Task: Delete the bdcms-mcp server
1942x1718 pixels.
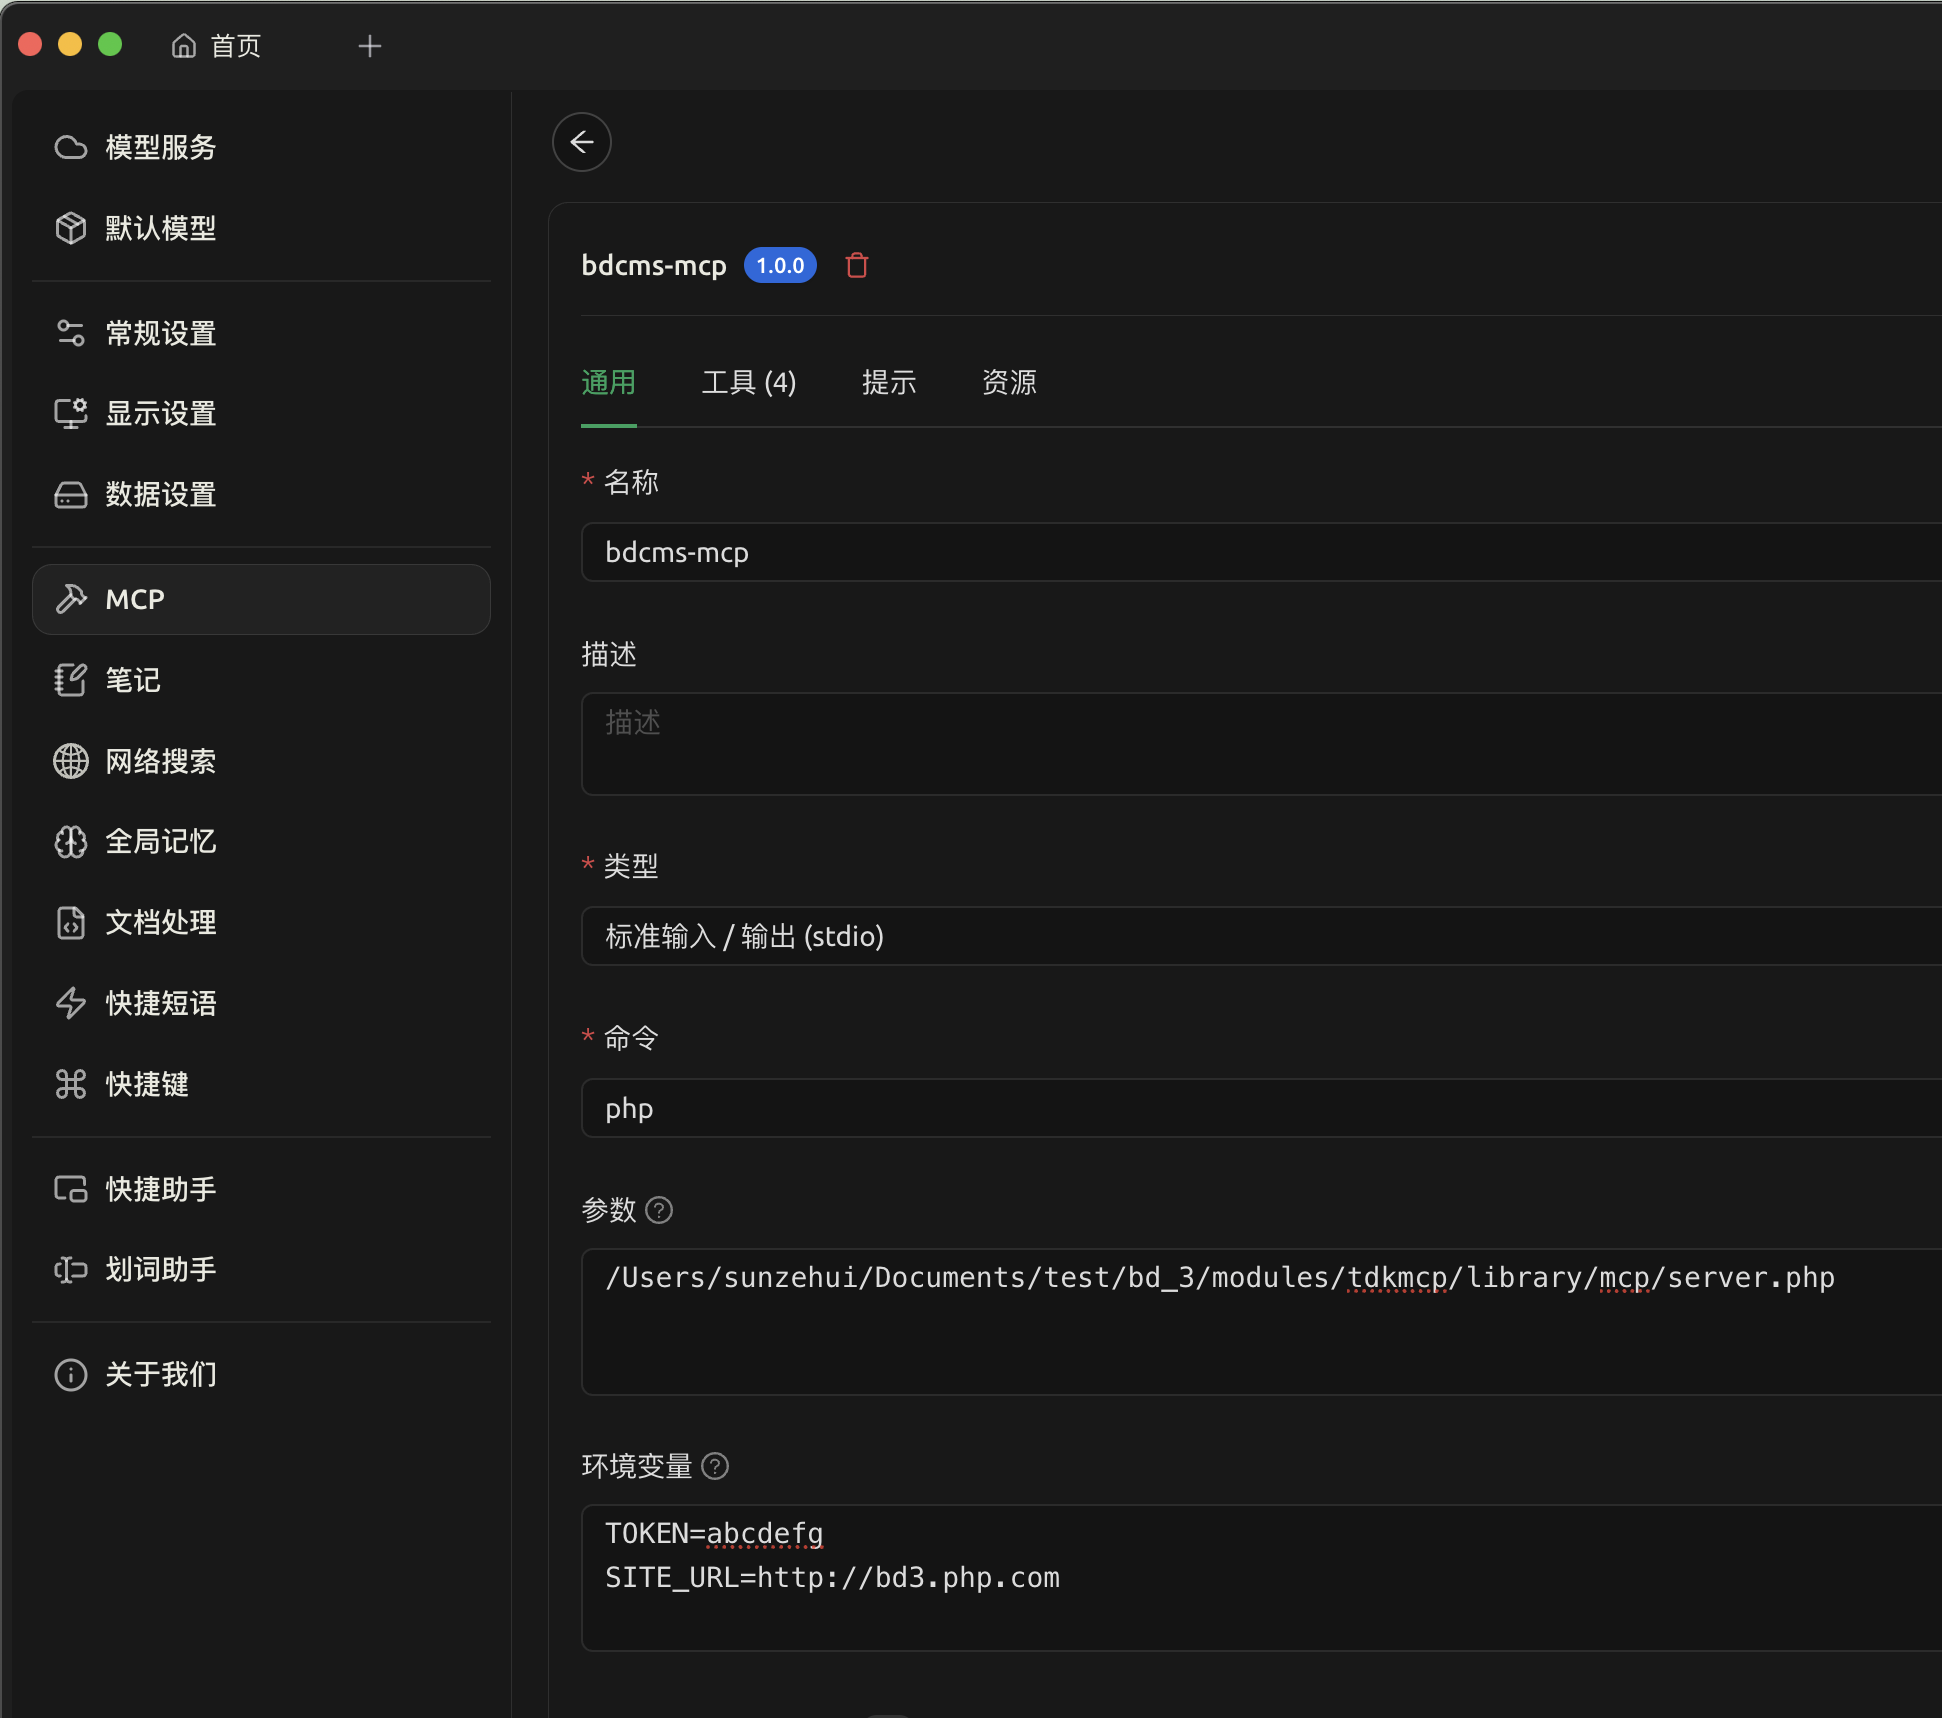Action: [857, 265]
